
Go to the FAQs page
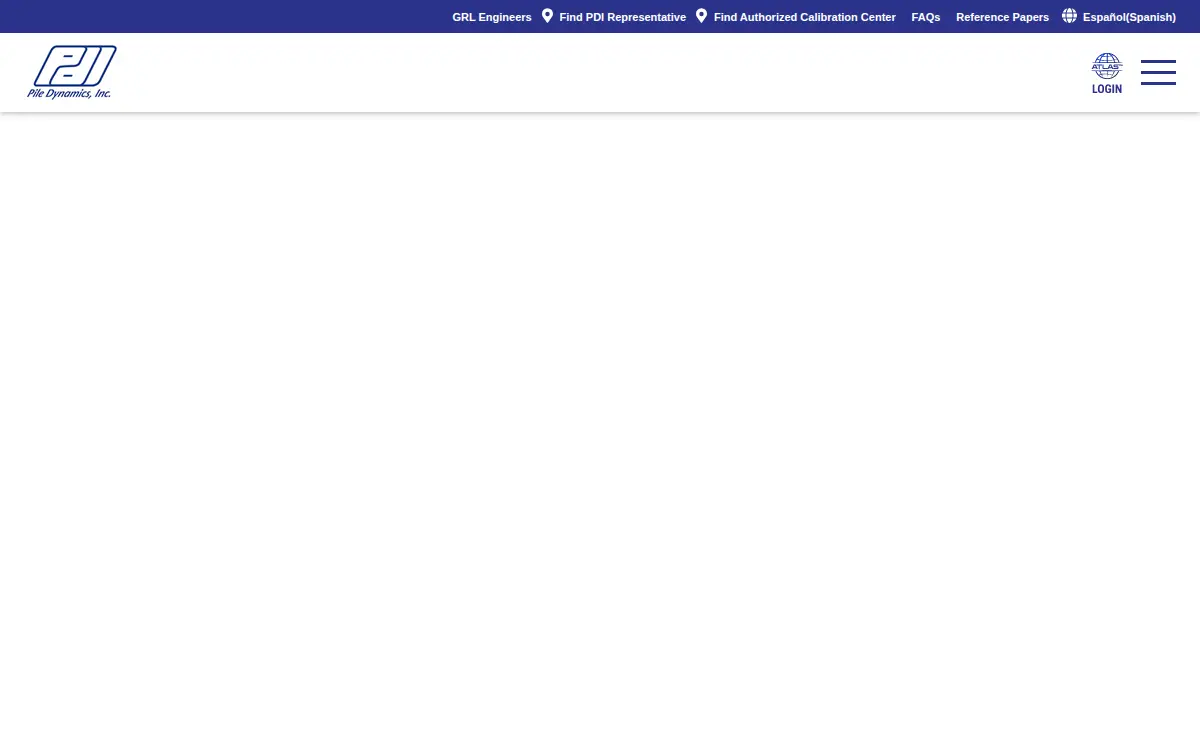[x=926, y=17]
